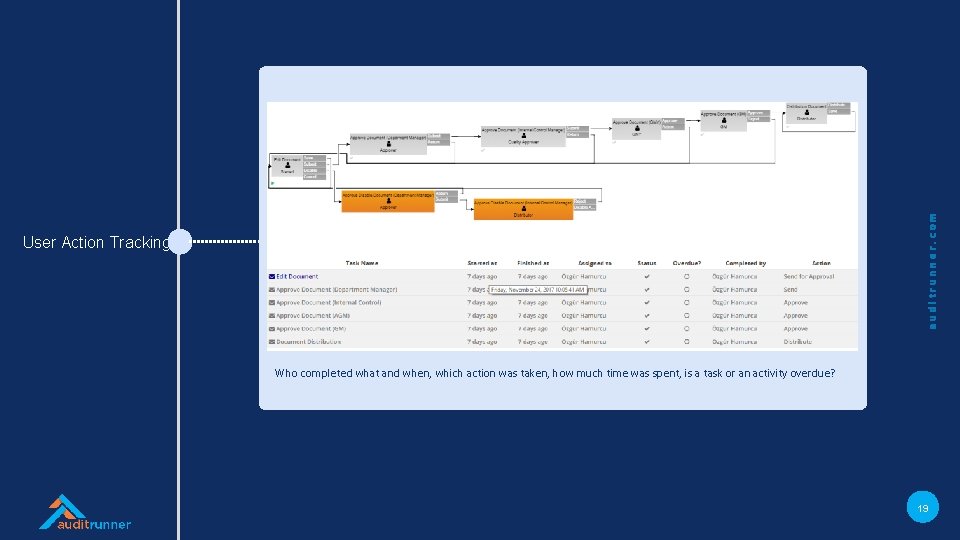Click the status checkmark in the Approve Document (GM) row

[647, 329]
